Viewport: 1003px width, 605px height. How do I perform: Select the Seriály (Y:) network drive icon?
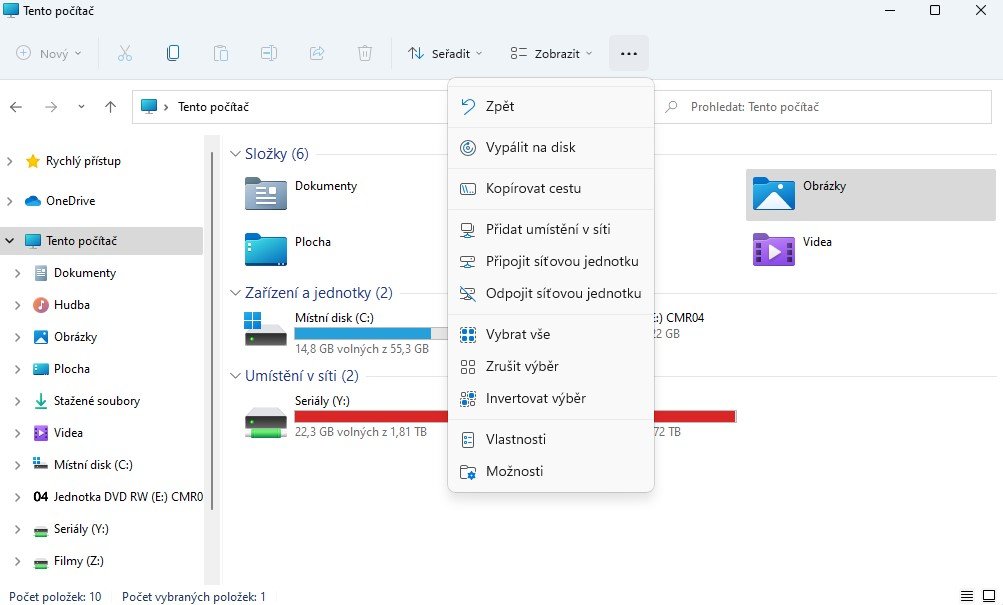[265, 422]
